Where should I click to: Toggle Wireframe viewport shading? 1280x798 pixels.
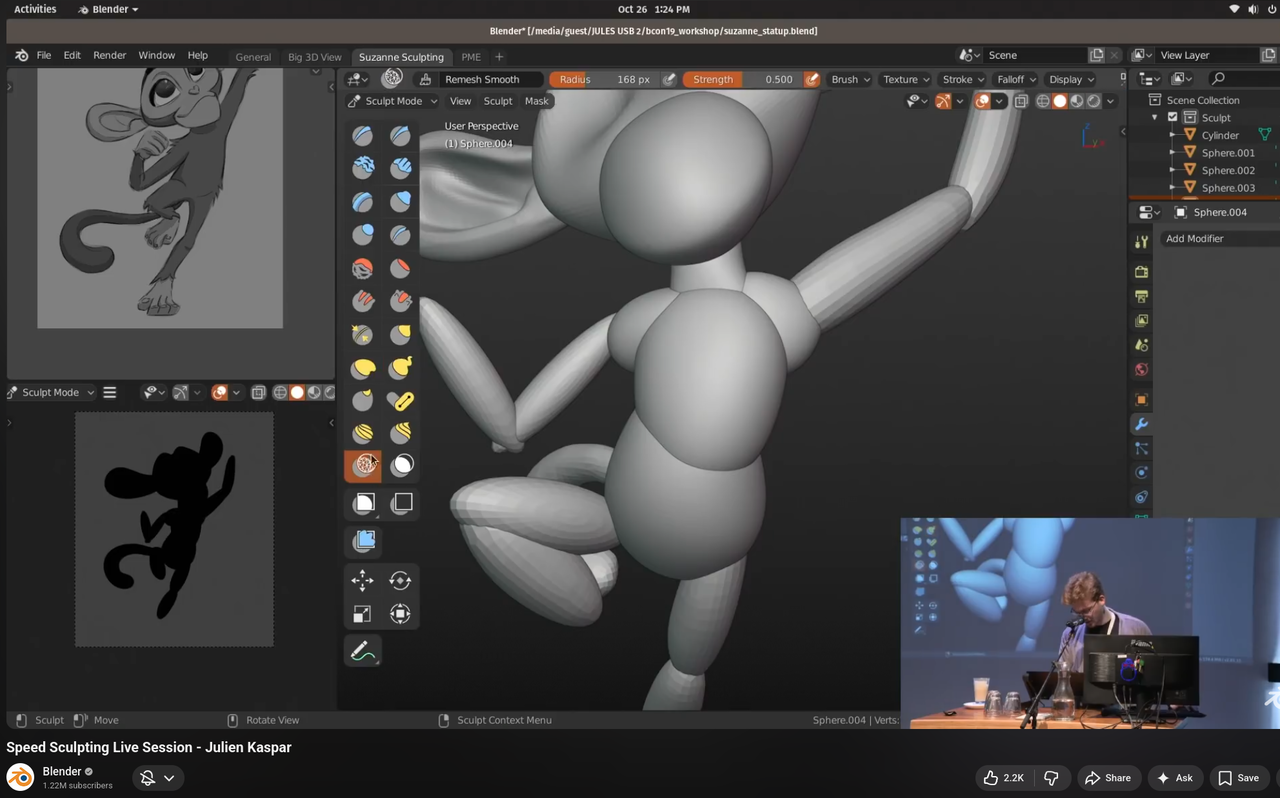(1043, 100)
